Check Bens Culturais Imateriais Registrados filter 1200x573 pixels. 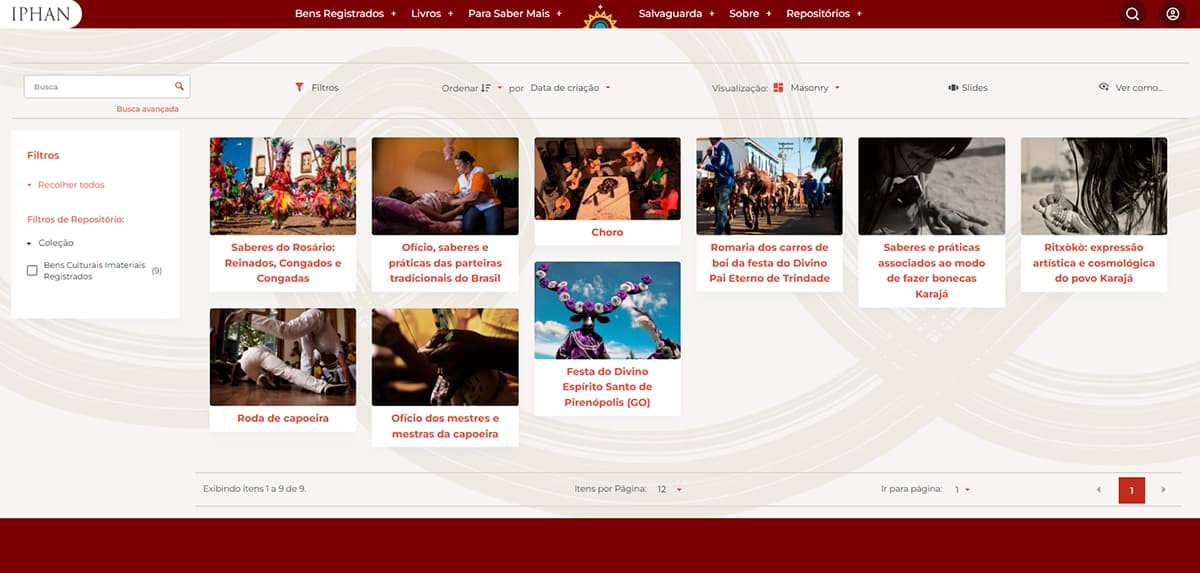pos(32,271)
